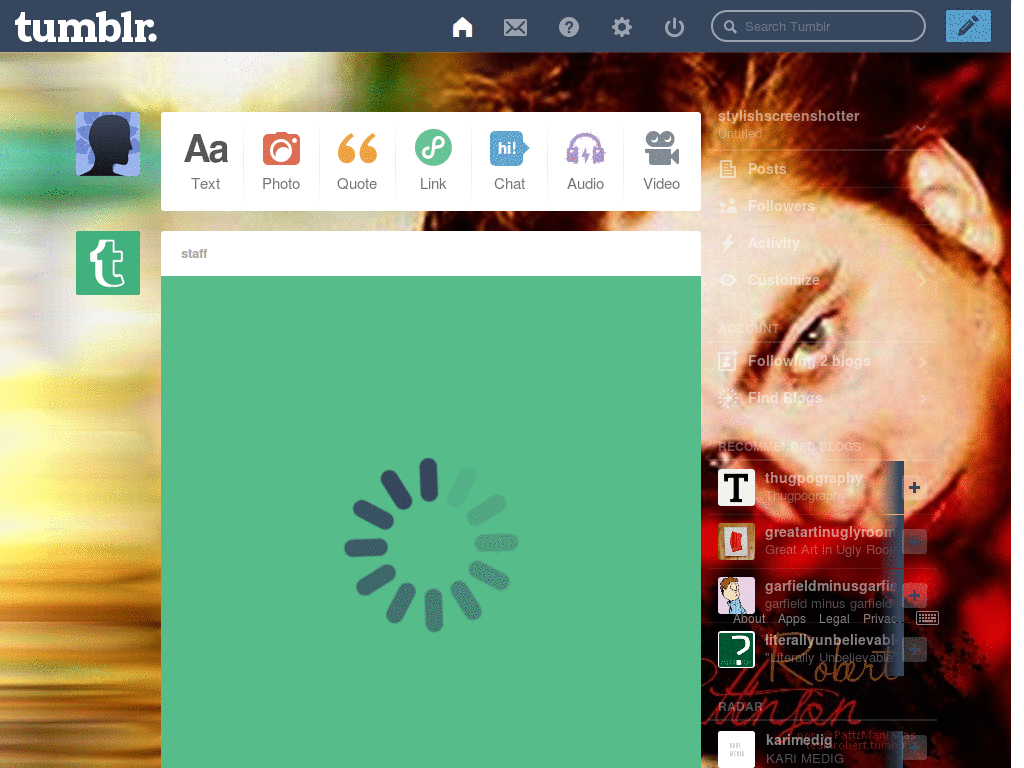Open the garfieldminusgarfield recommended blog
This screenshot has width=1024, height=768.
830,586
